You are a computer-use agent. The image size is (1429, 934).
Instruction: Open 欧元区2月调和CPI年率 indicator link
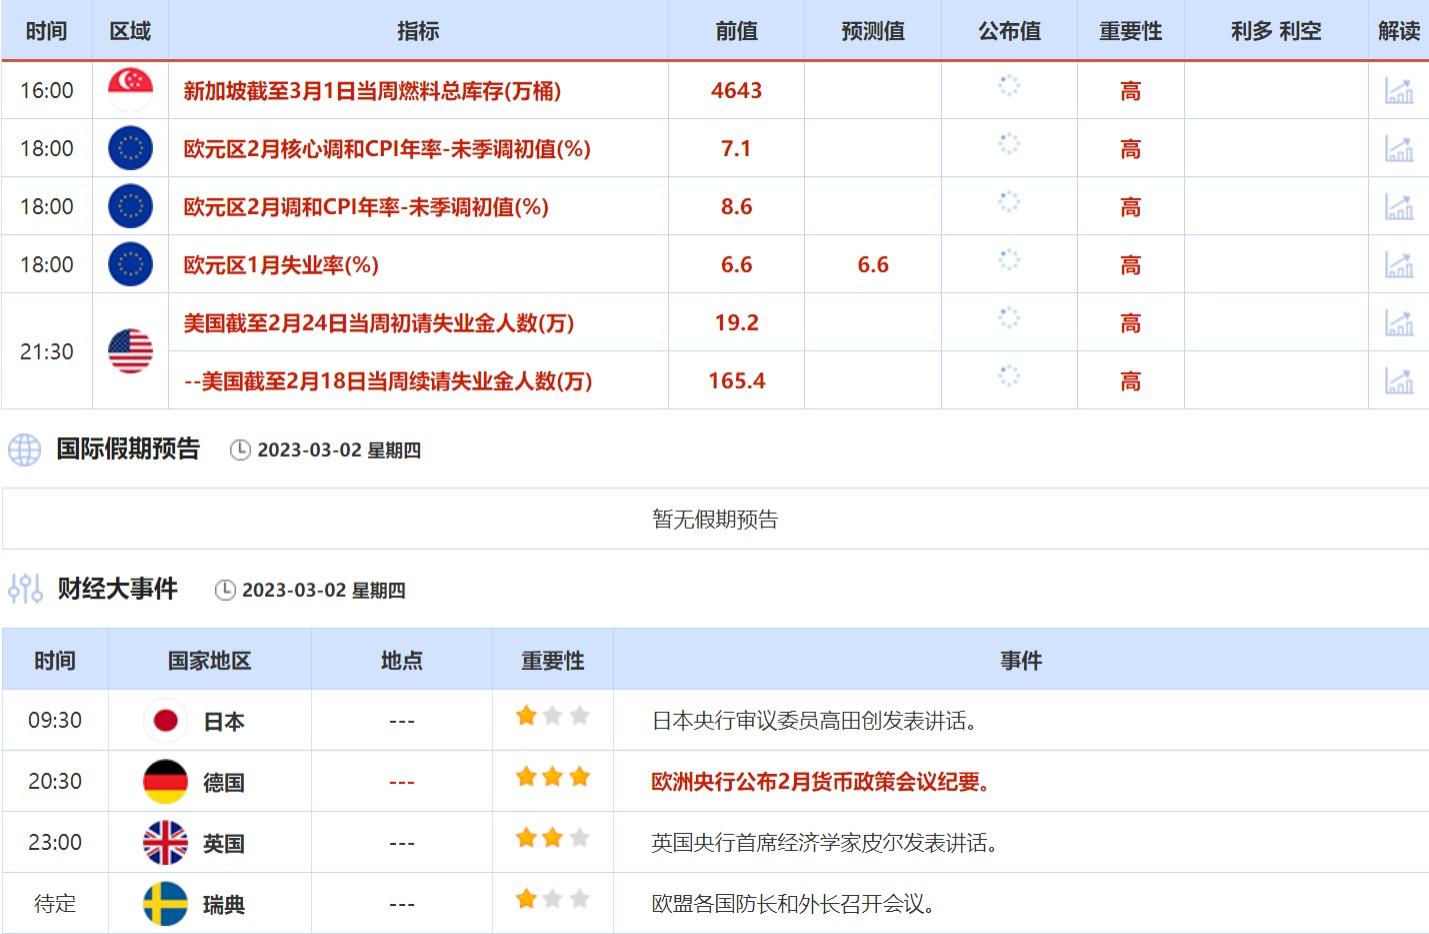366,207
